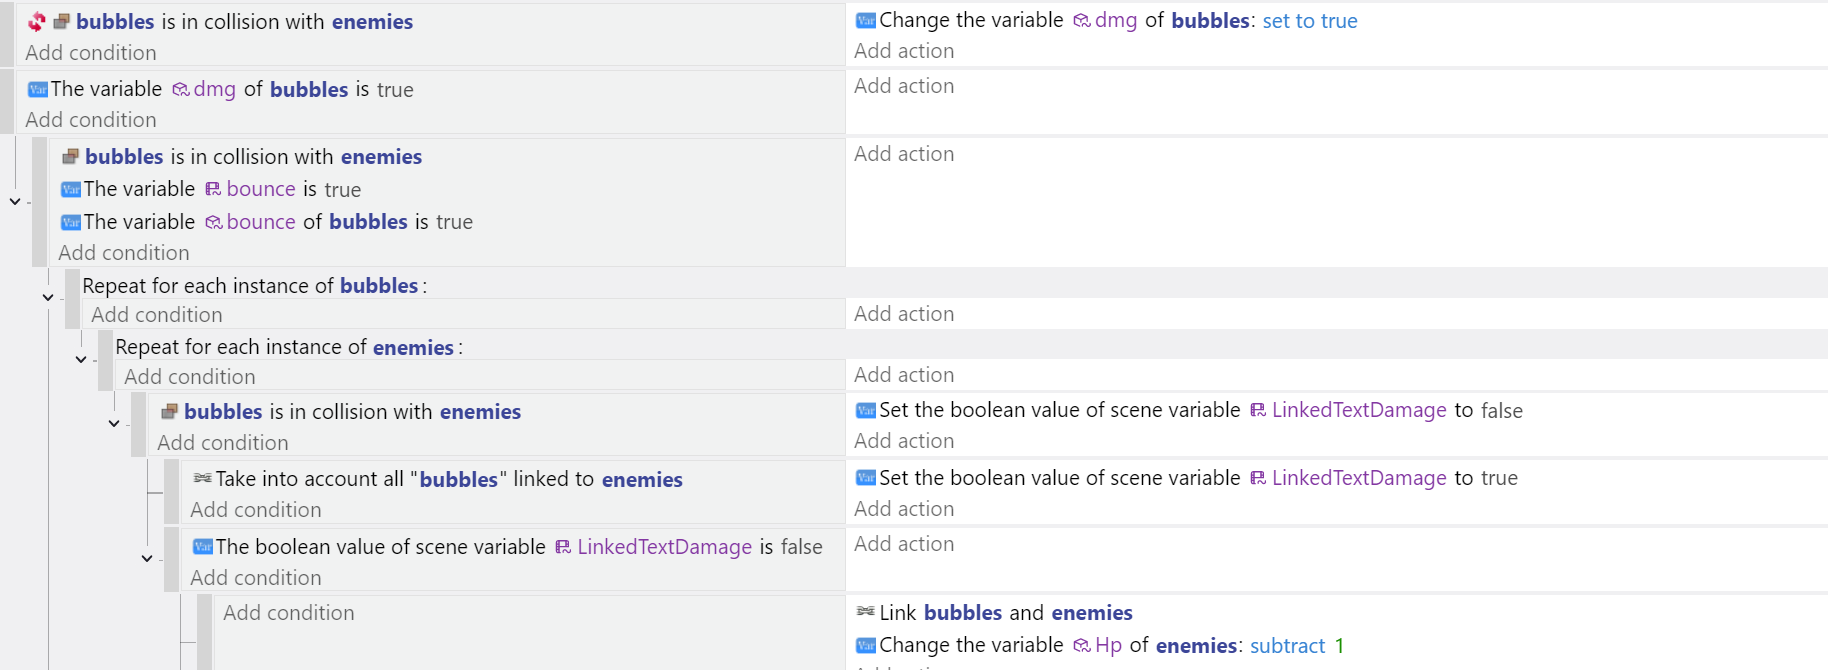Click the variable icon of the 'dmg of bubbles is true' condition
Screen dimensions: 1828x670
pos(38,89)
